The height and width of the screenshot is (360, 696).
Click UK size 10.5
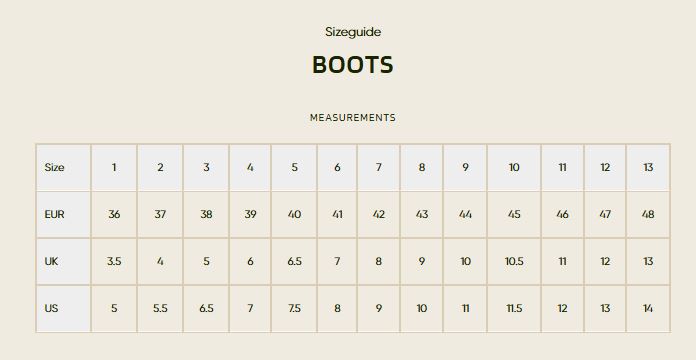point(514,261)
